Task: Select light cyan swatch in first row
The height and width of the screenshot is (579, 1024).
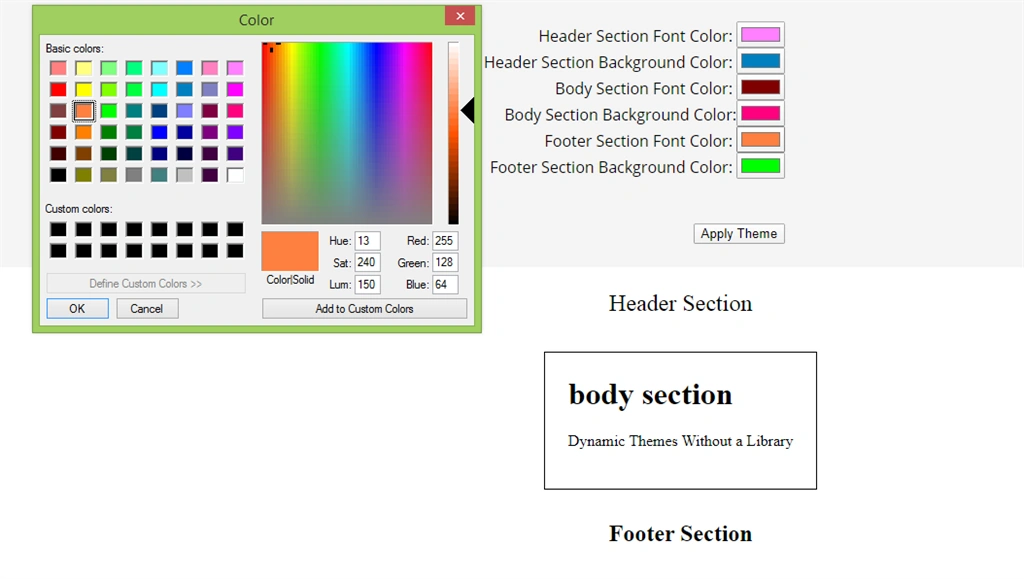Action: (x=159, y=68)
